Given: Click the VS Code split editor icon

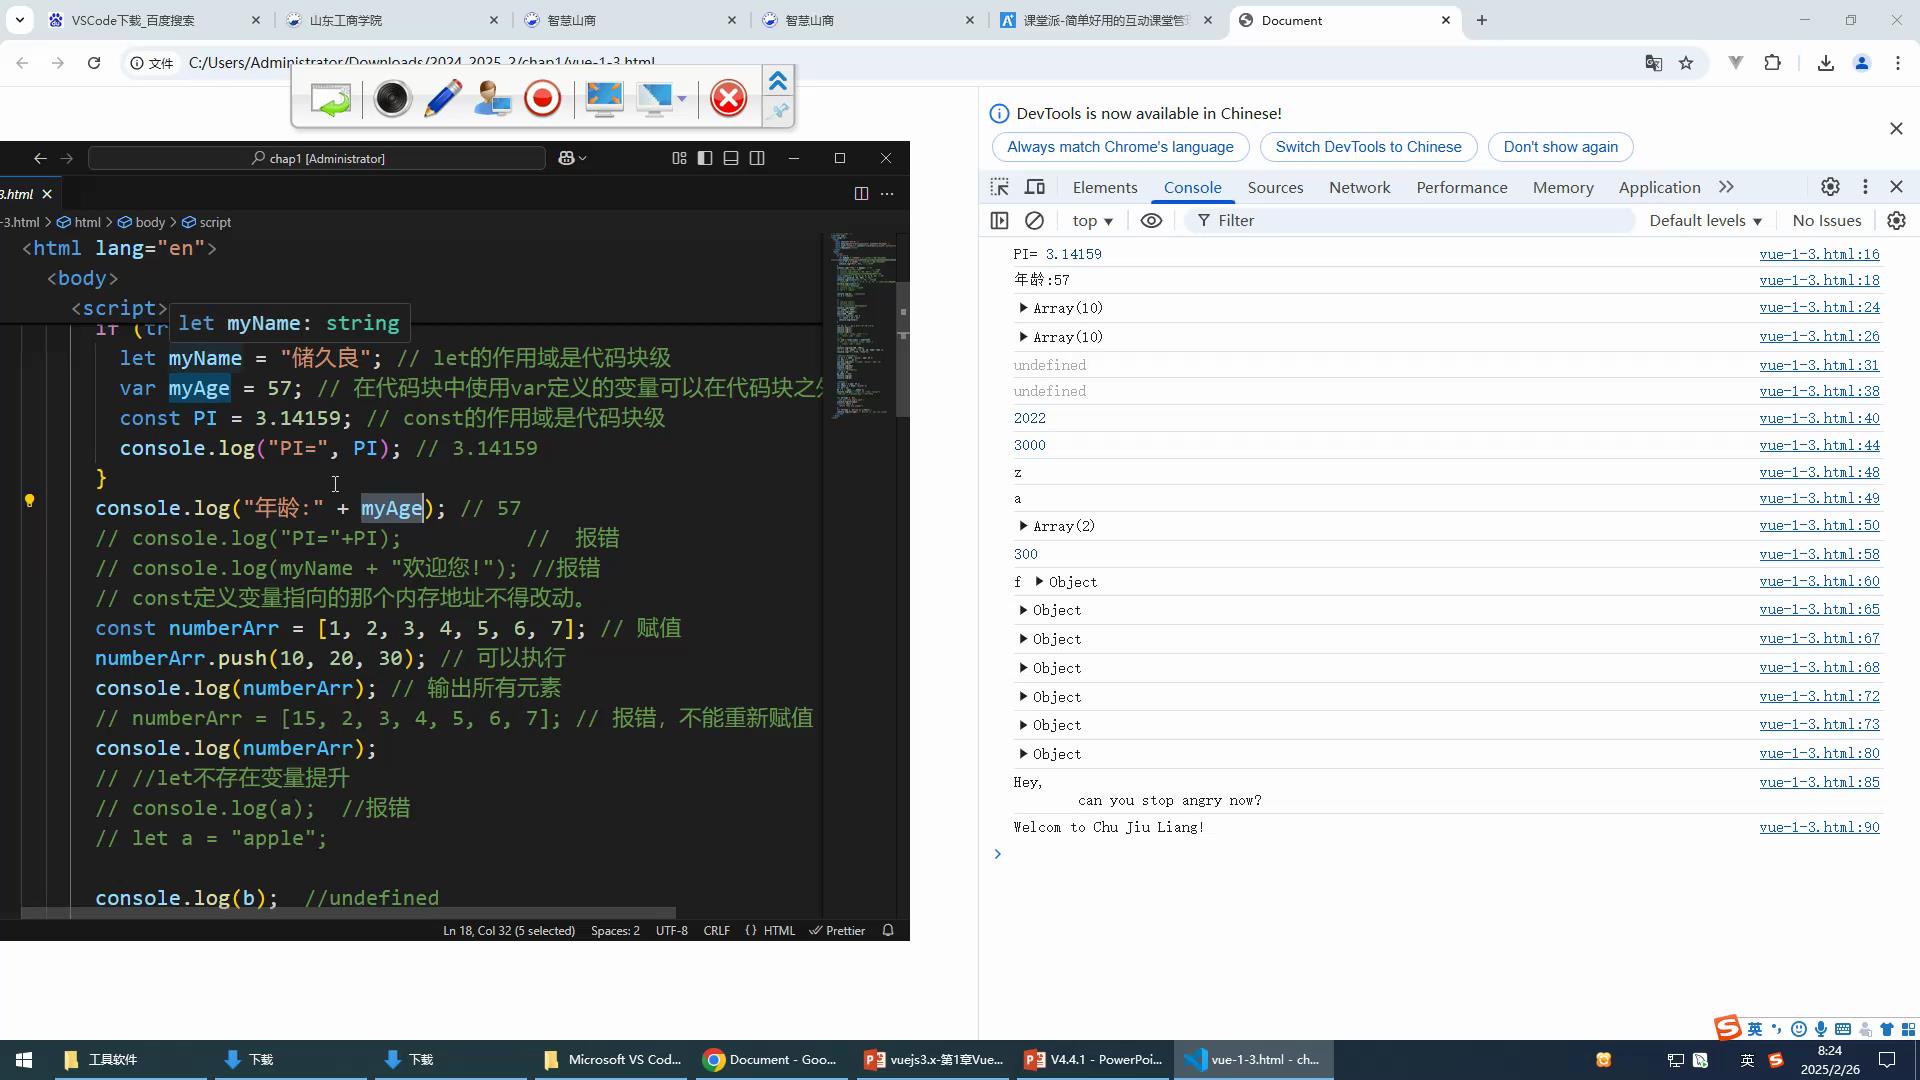Looking at the screenshot, I should tap(861, 193).
